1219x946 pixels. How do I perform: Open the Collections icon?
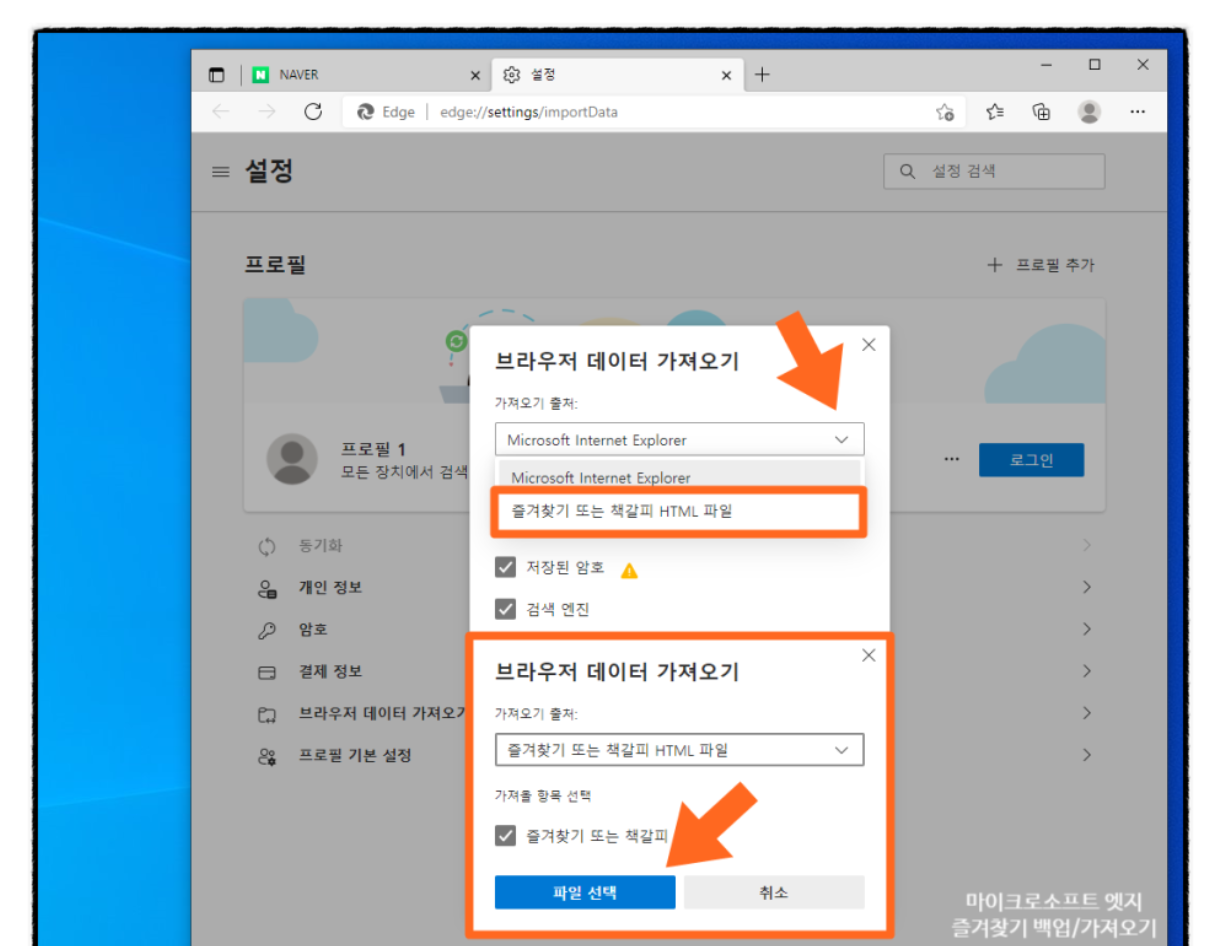tap(1042, 112)
